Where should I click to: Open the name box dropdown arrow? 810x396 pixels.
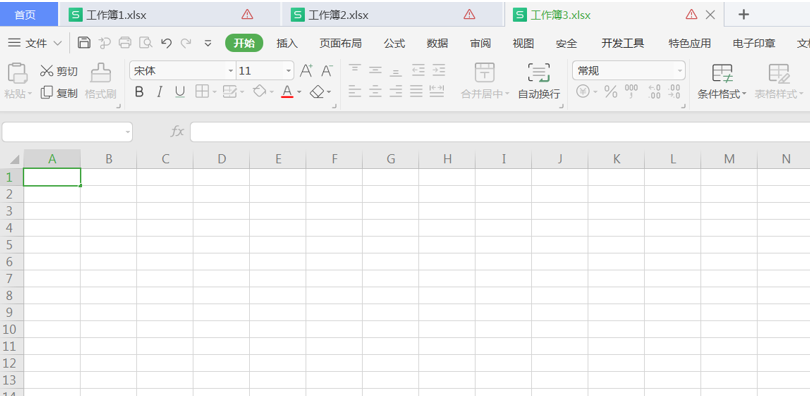[x=128, y=132]
